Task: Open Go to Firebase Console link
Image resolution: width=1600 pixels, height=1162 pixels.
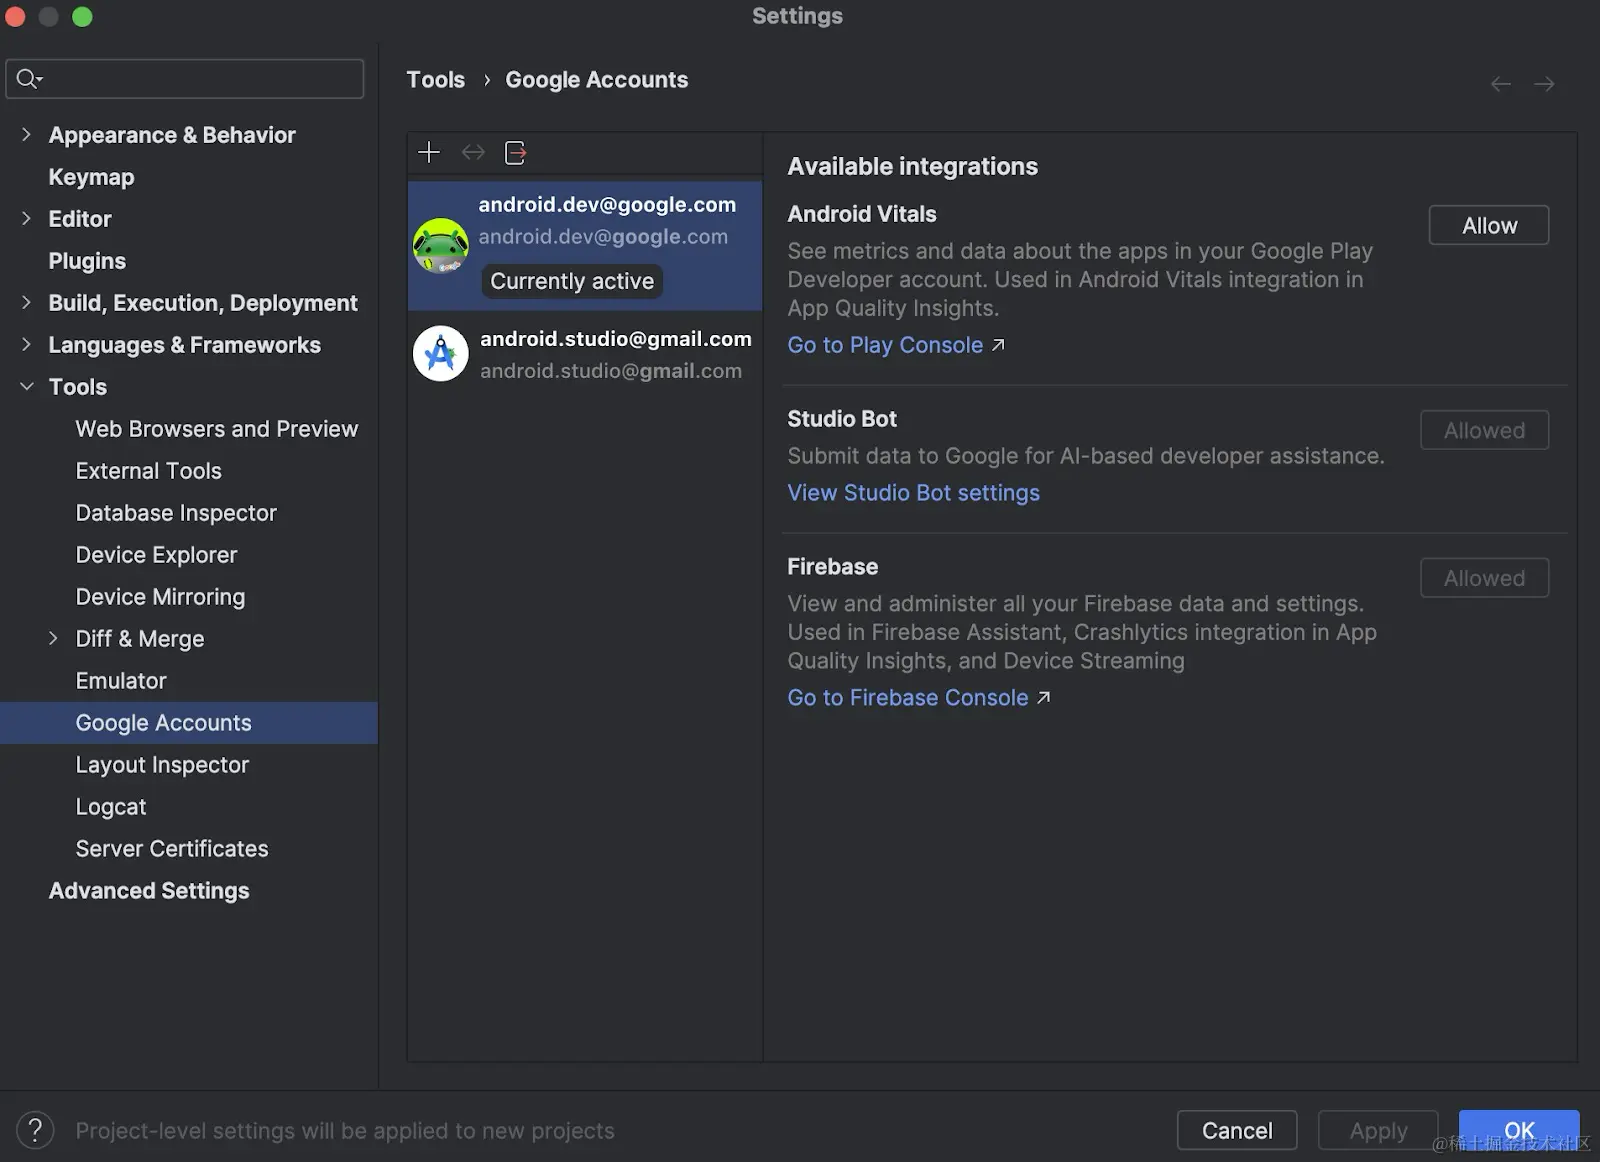Action: (907, 698)
